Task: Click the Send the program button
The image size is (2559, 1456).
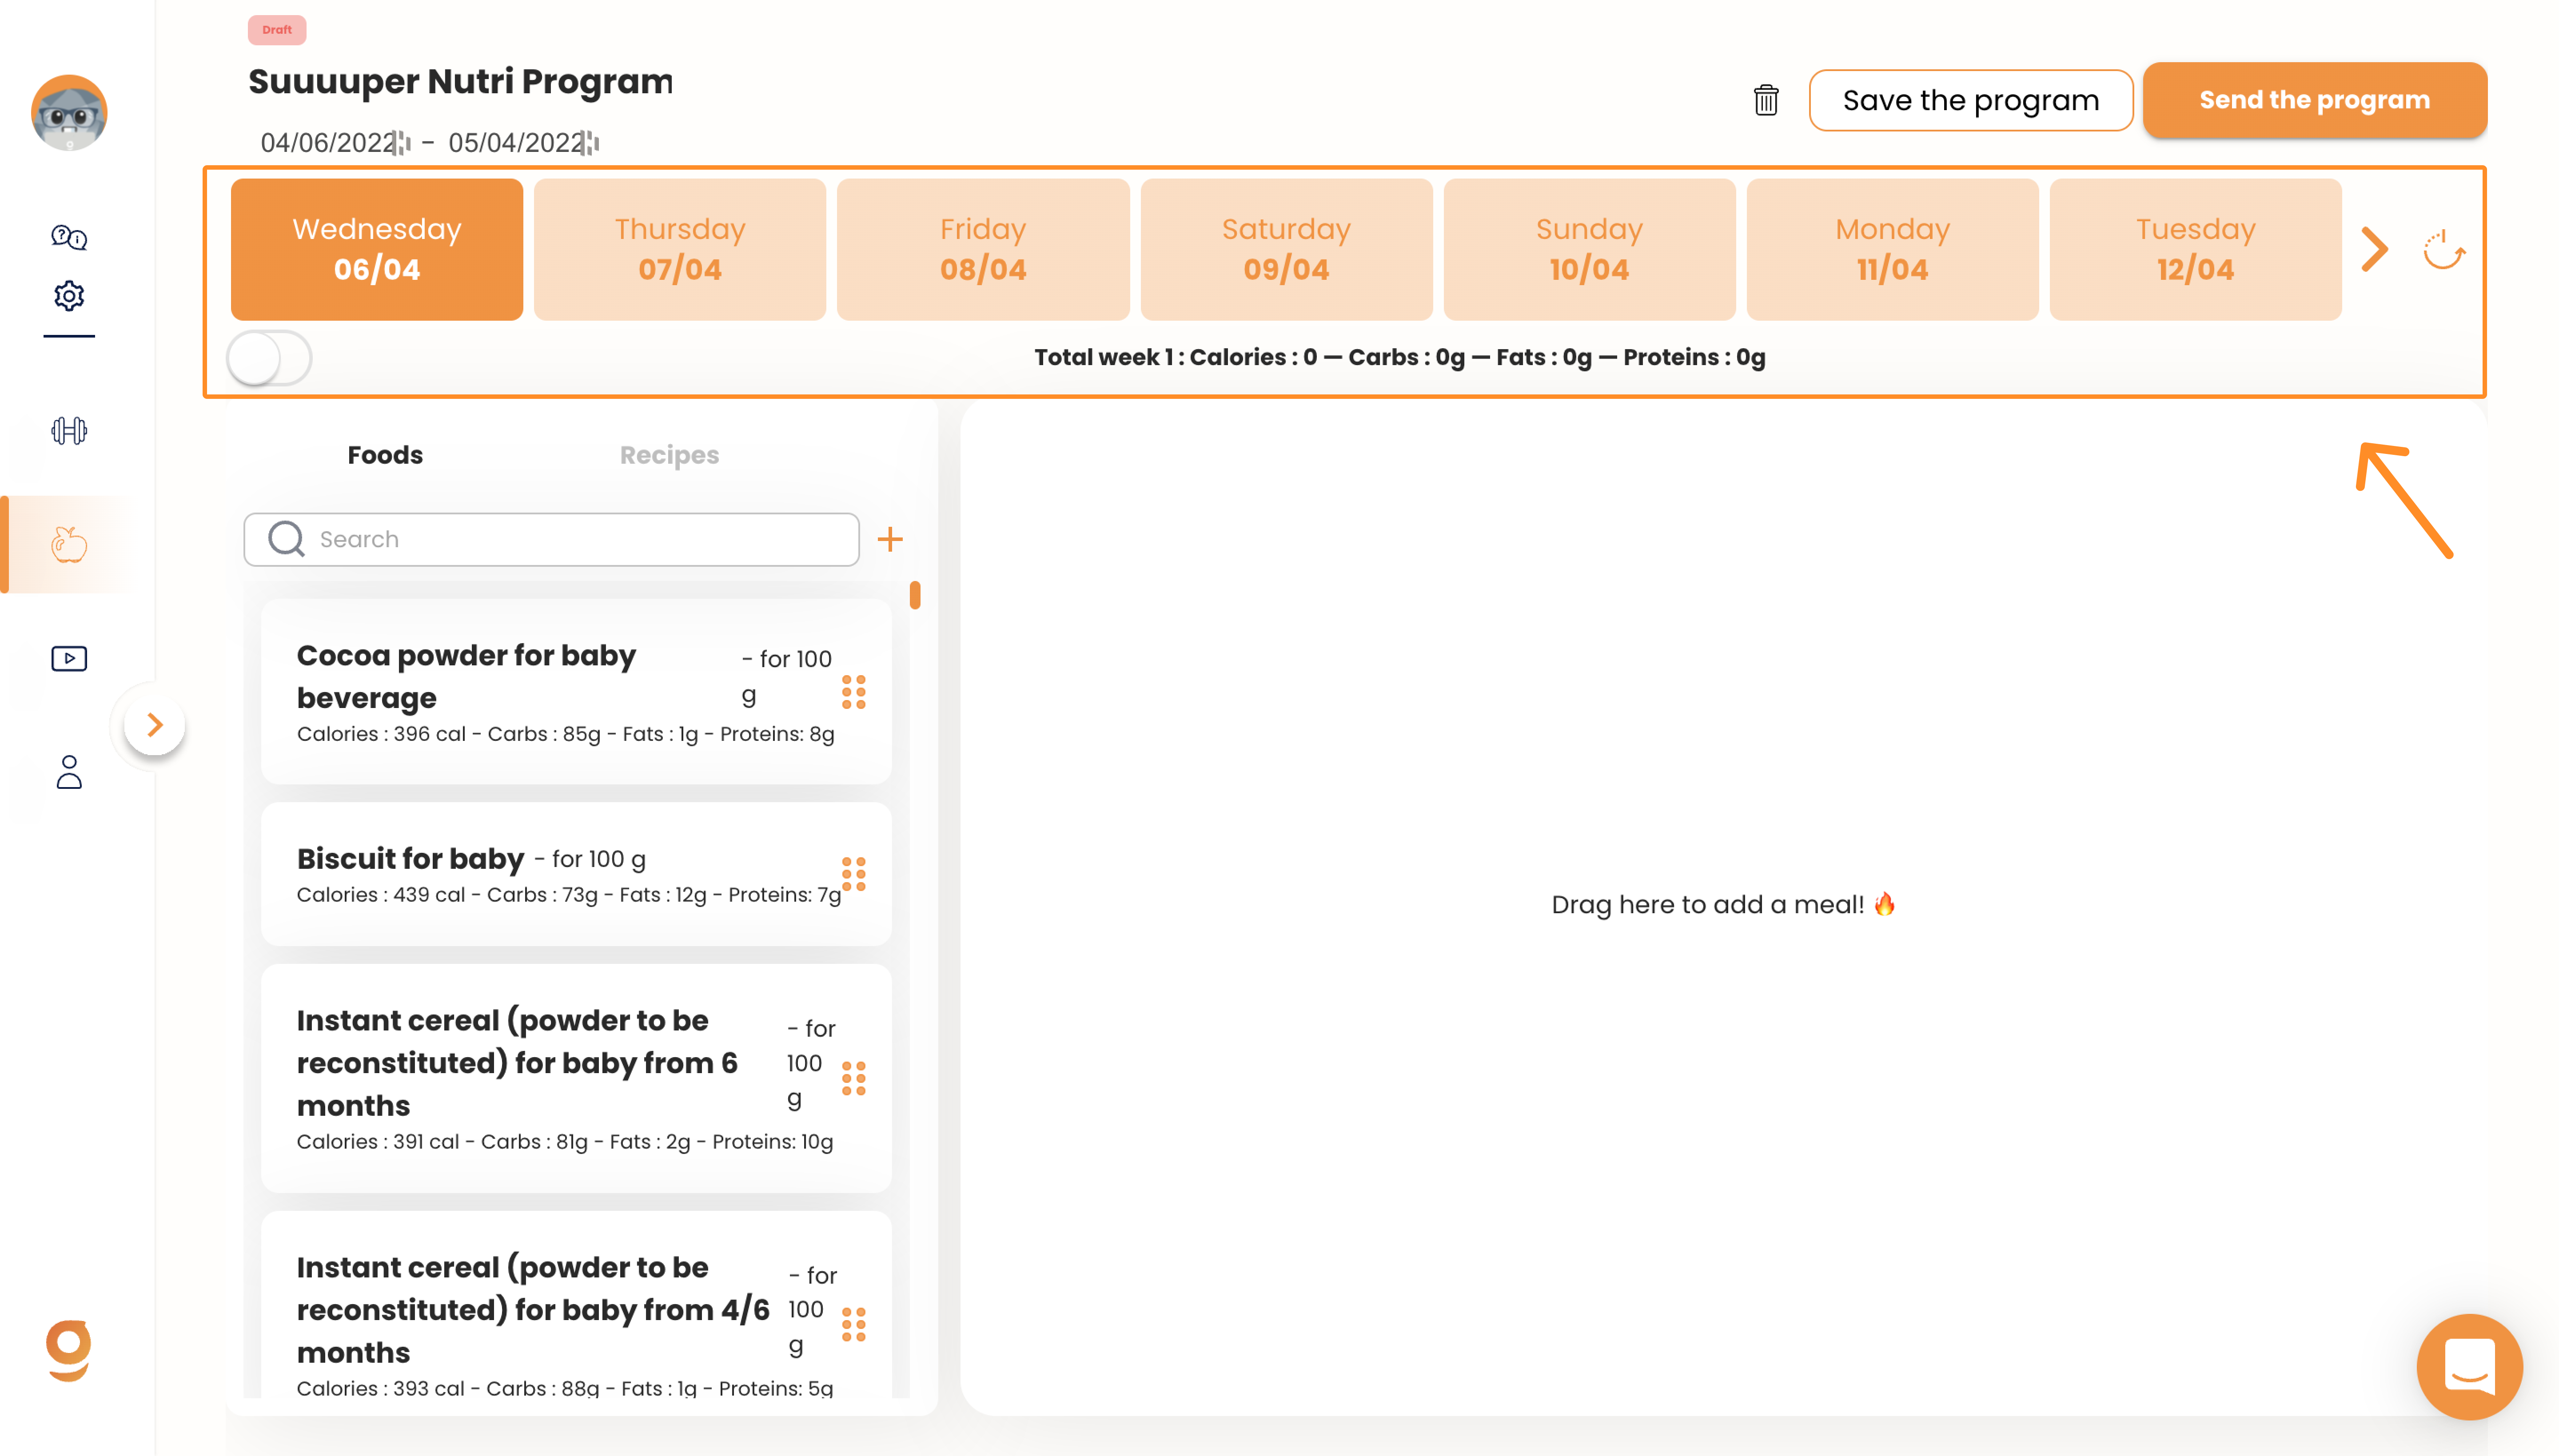Action: click(2314, 100)
